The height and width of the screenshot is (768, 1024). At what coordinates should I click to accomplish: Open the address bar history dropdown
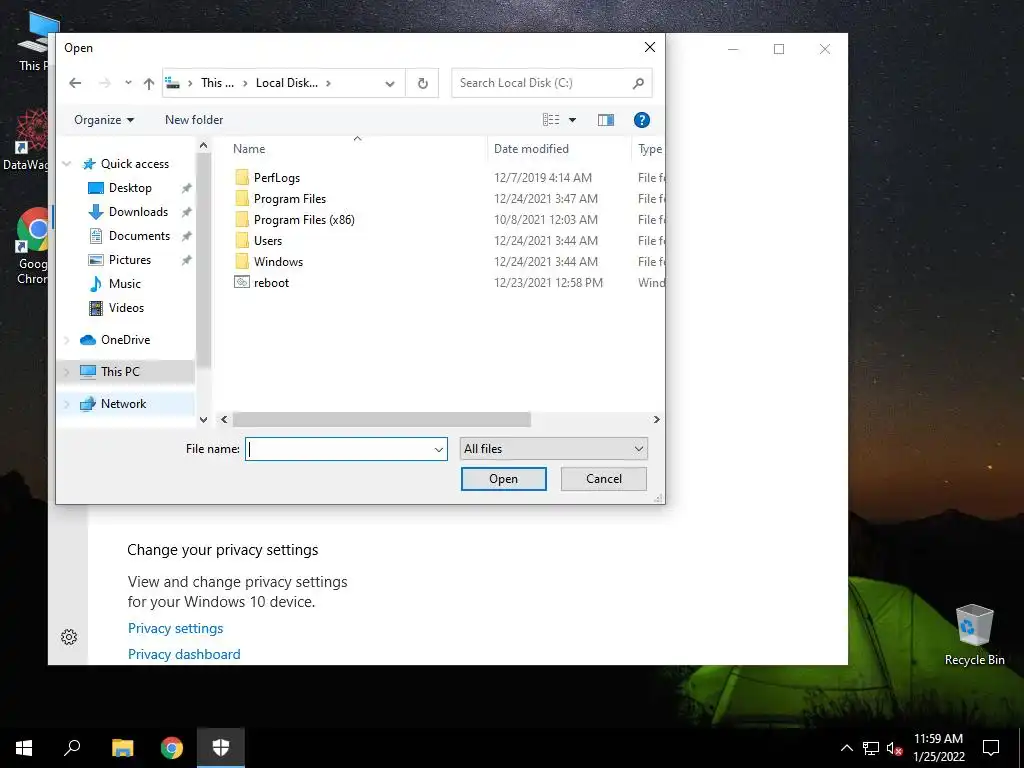pos(390,84)
